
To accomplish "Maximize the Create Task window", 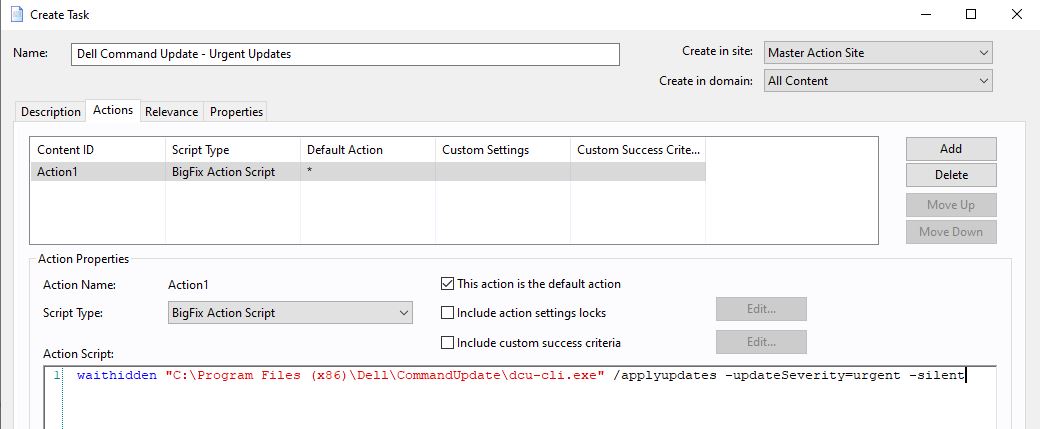I will click(971, 14).
